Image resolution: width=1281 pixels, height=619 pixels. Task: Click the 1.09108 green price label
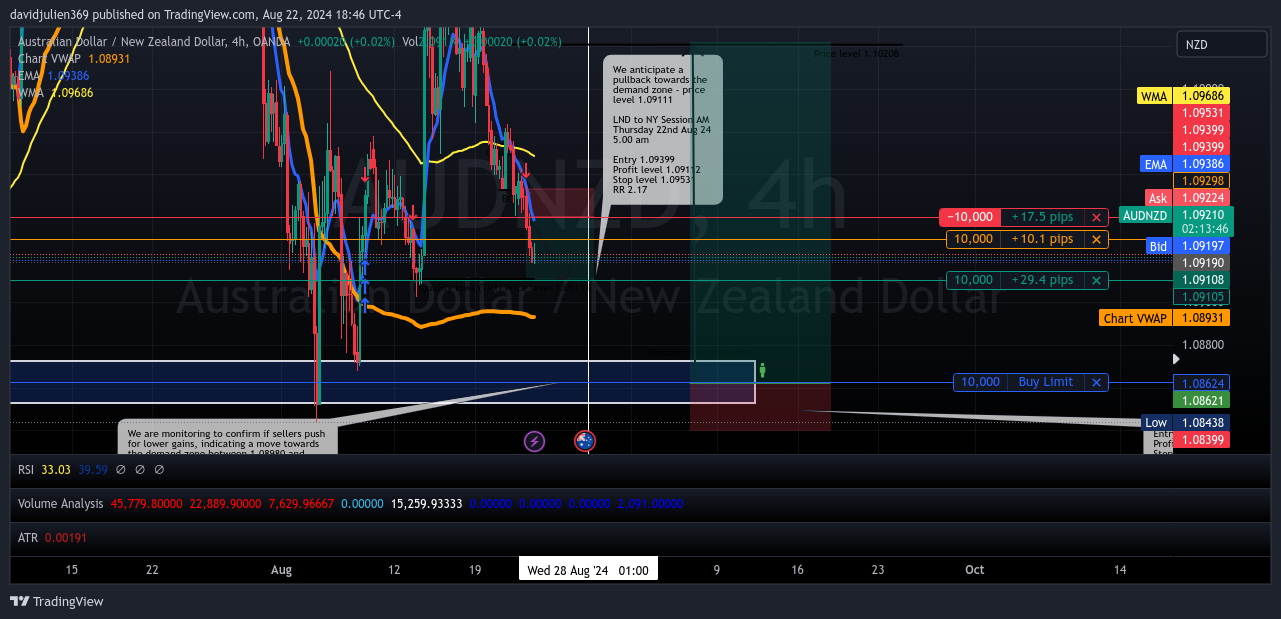tap(1201, 280)
